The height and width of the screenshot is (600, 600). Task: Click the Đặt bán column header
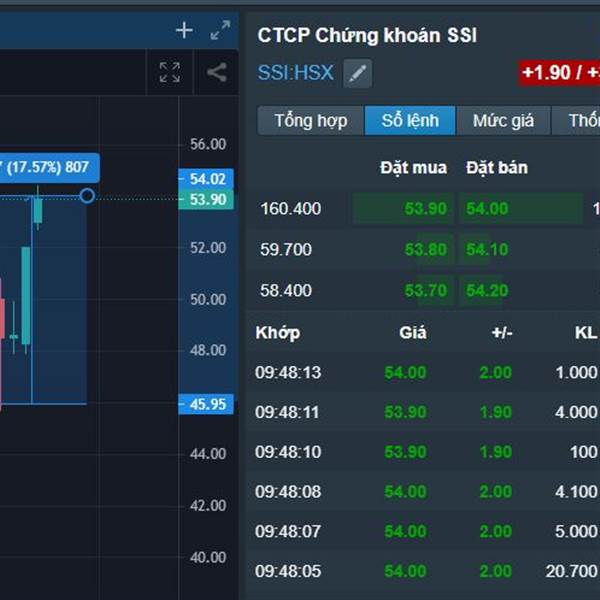pos(497,168)
